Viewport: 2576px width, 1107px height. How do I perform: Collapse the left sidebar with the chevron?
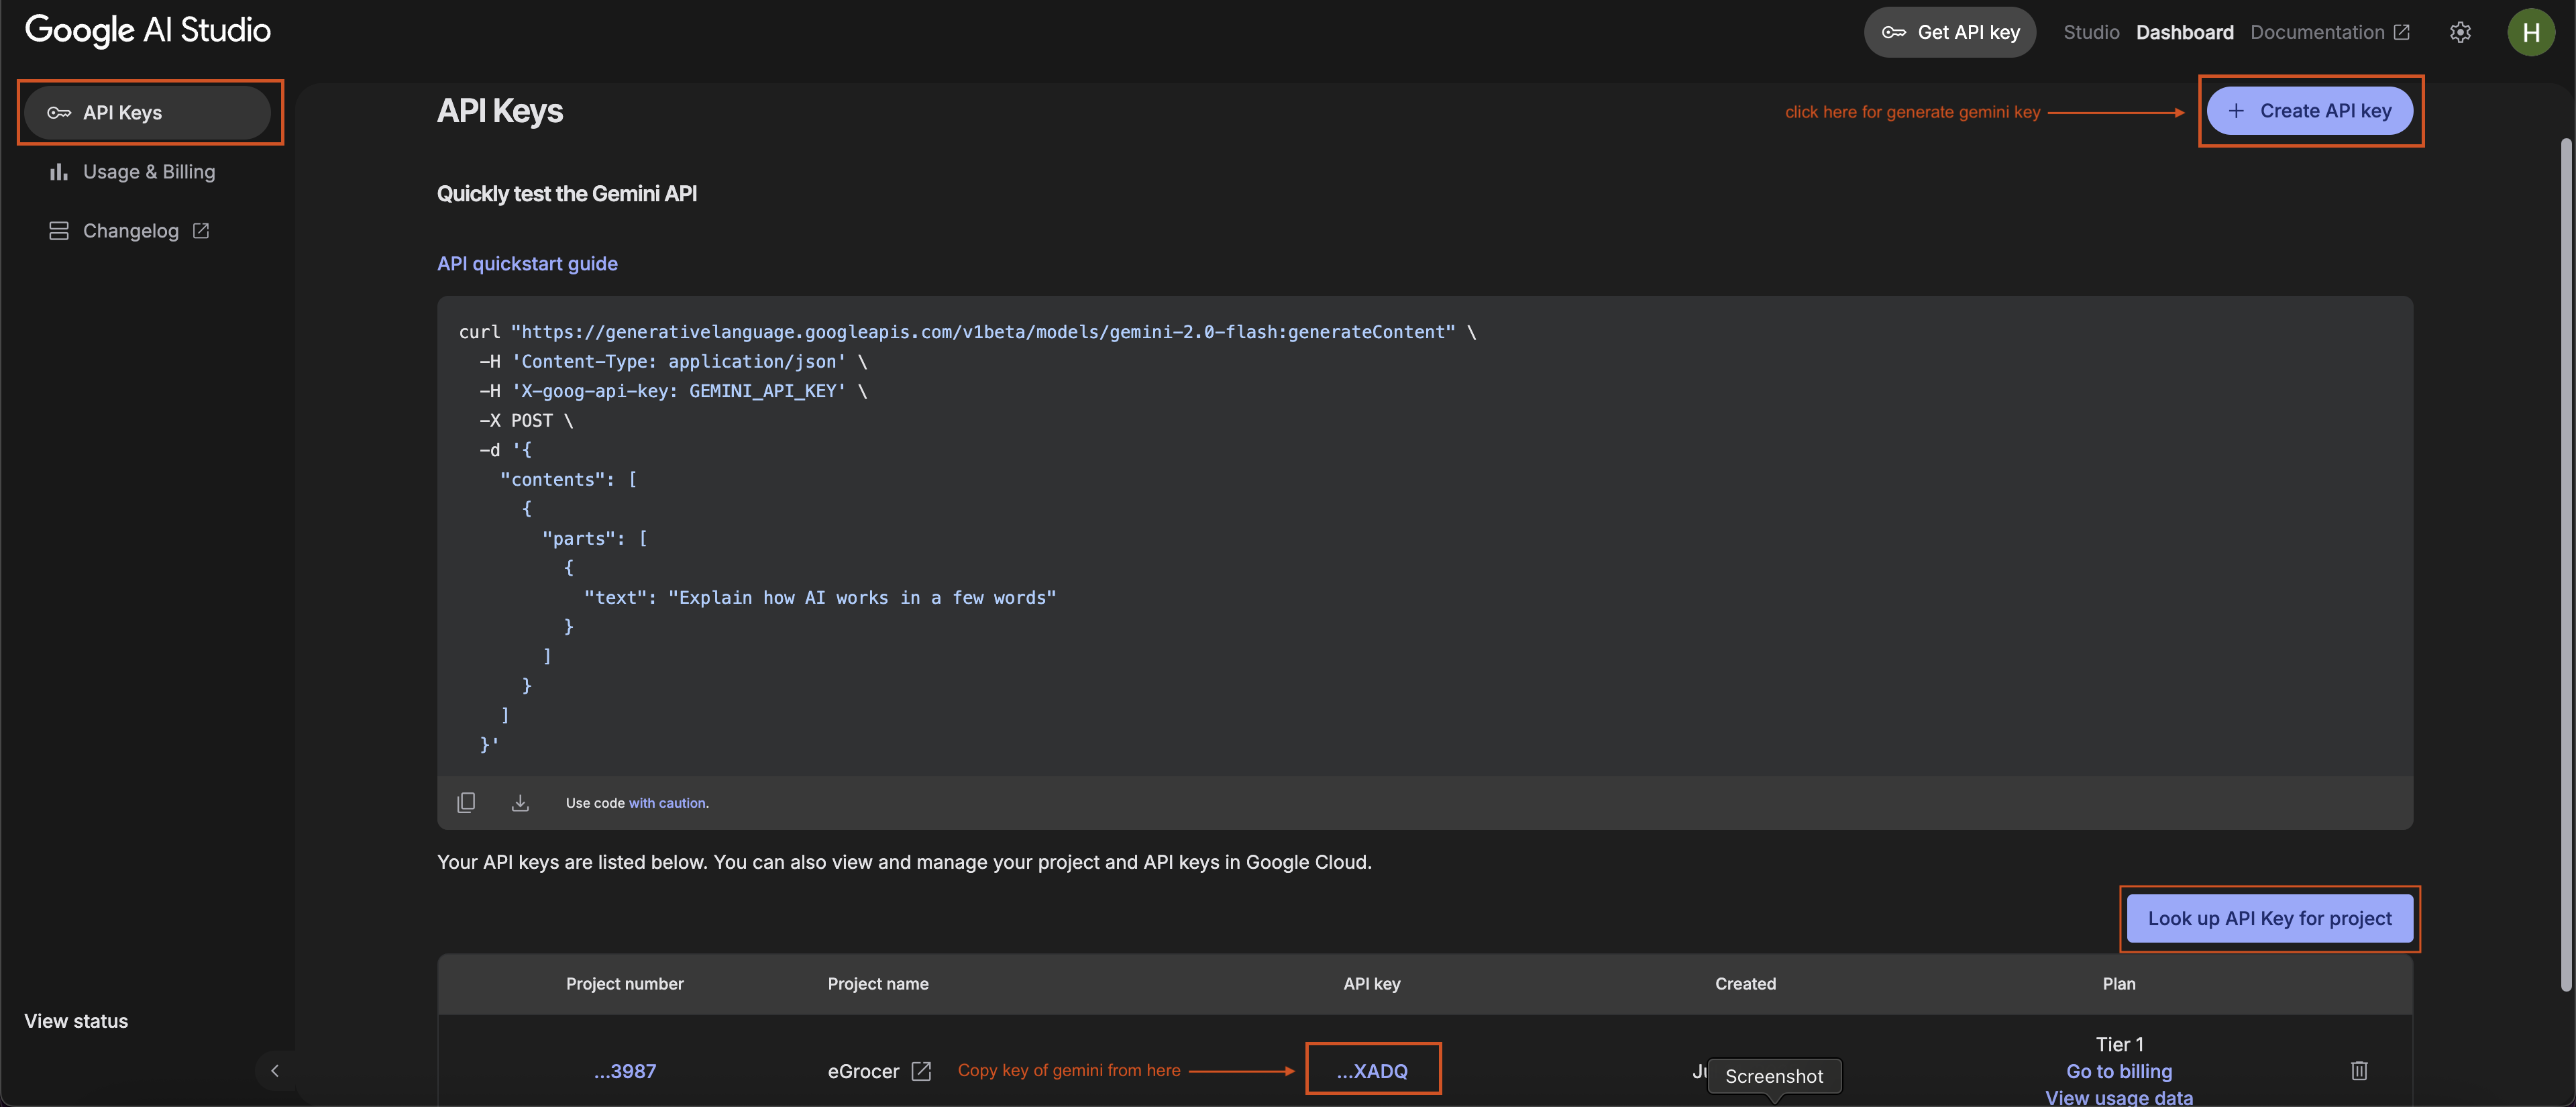click(x=275, y=1071)
